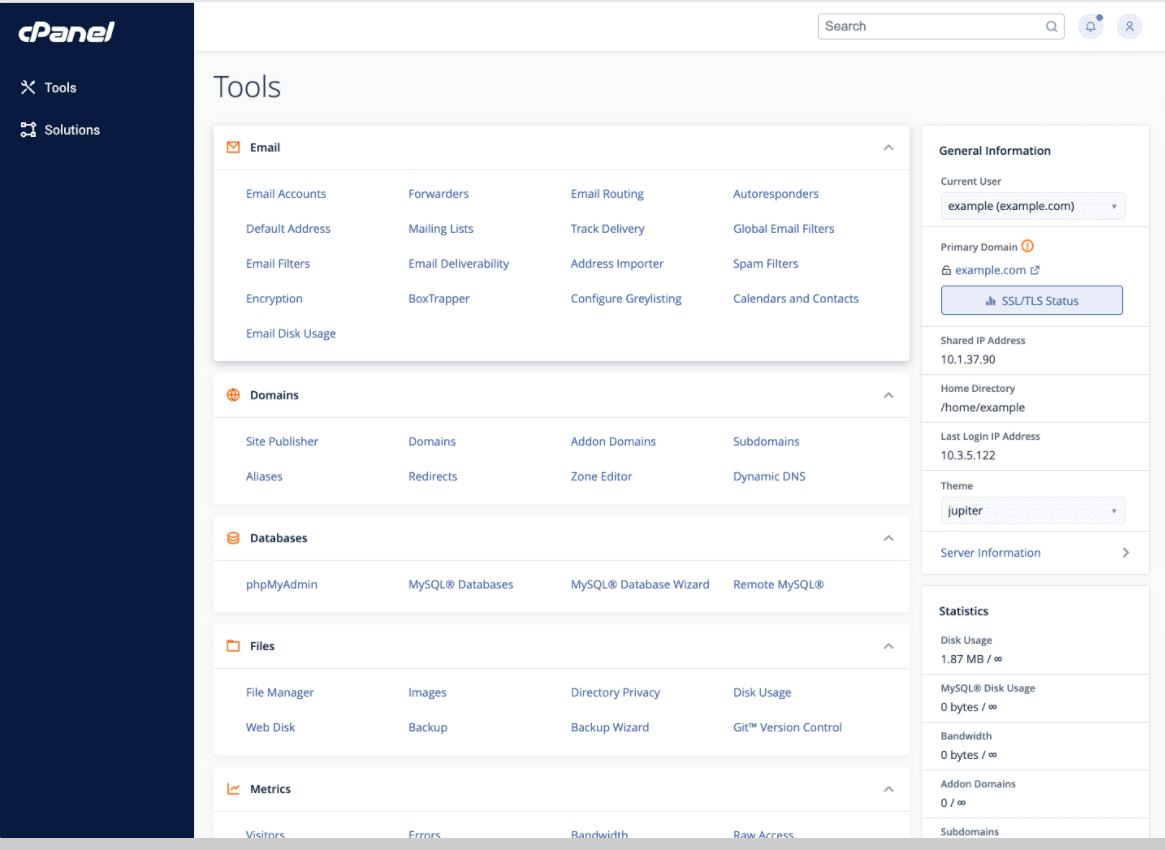Open Address Importer
The height and width of the screenshot is (850, 1165).
(x=617, y=264)
